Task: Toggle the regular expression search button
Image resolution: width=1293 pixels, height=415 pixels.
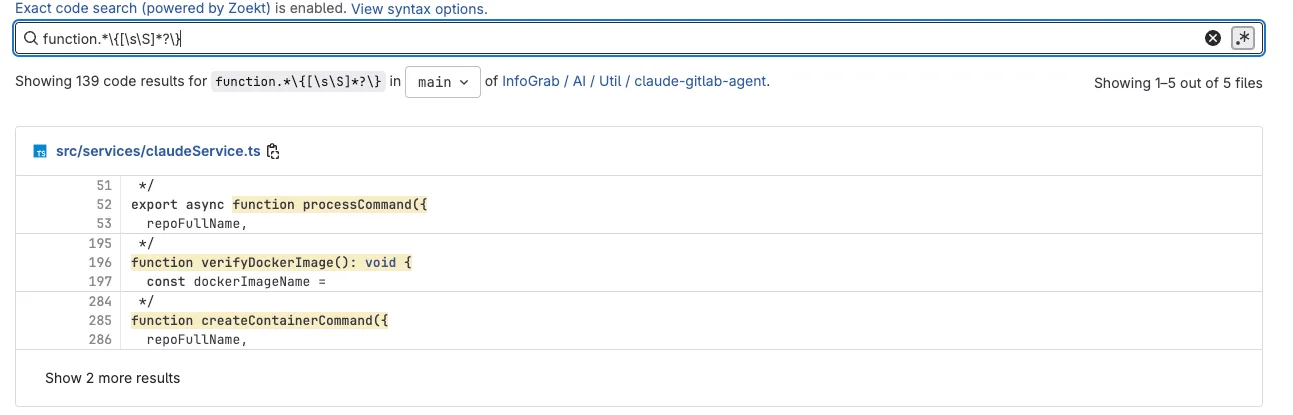Action: [1243, 38]
